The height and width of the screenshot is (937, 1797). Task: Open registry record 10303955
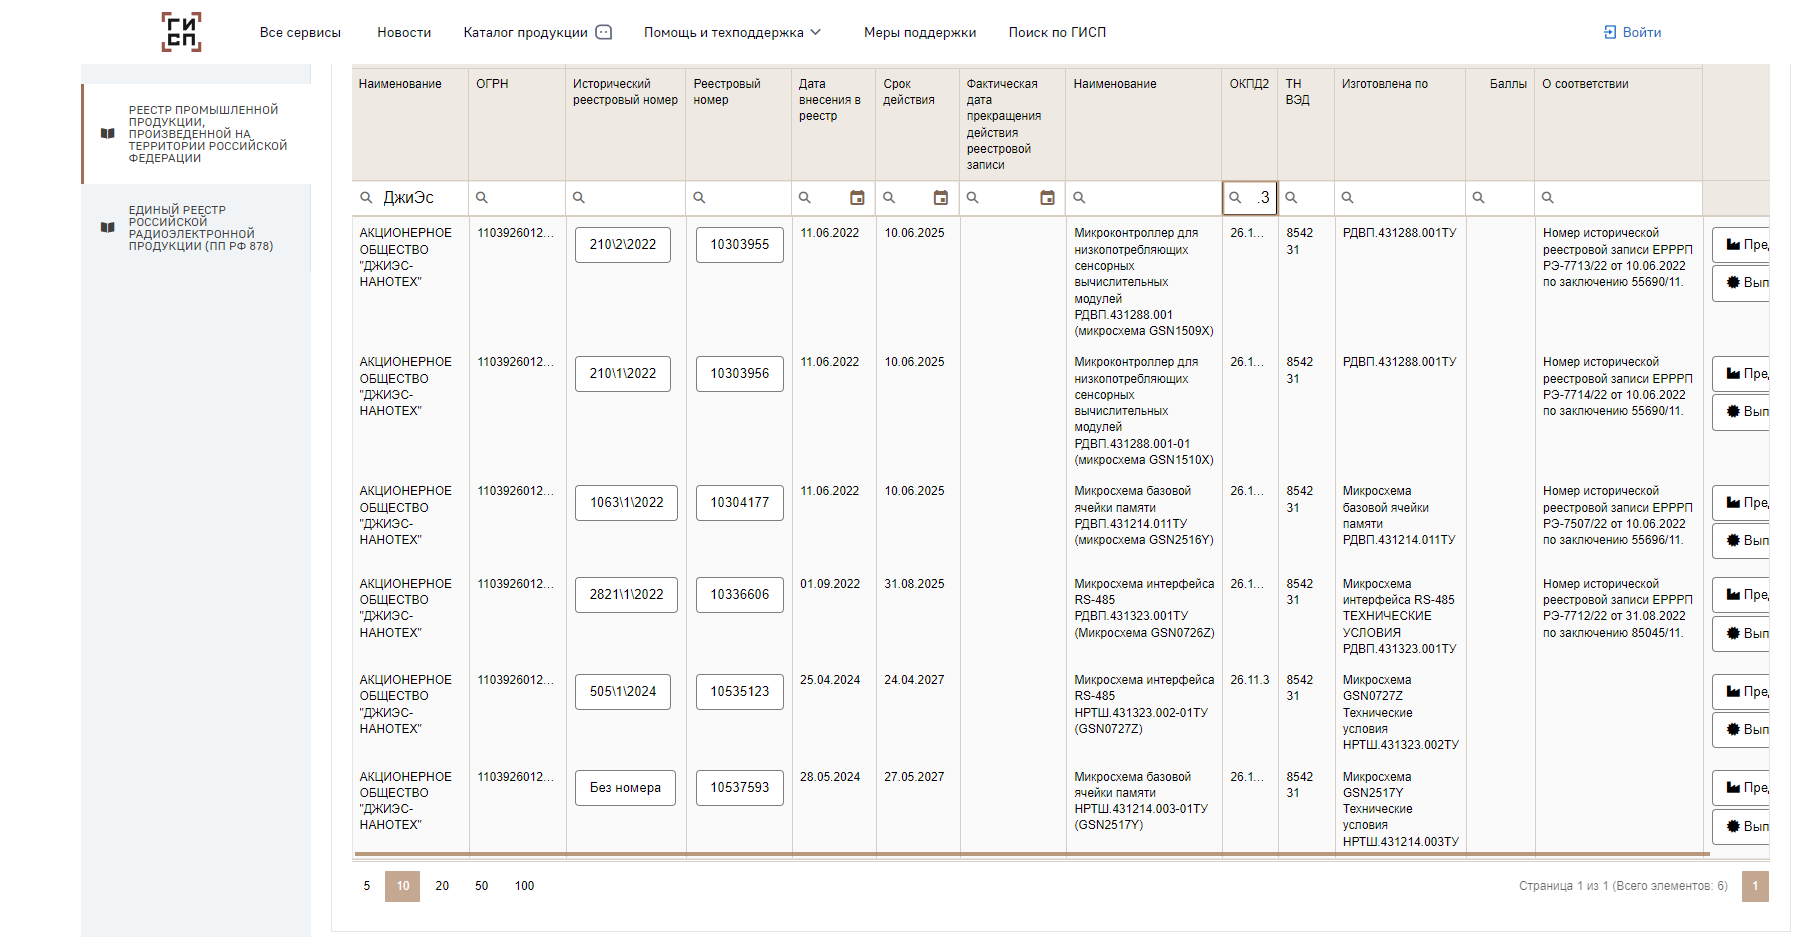click(x=740, y=245)
